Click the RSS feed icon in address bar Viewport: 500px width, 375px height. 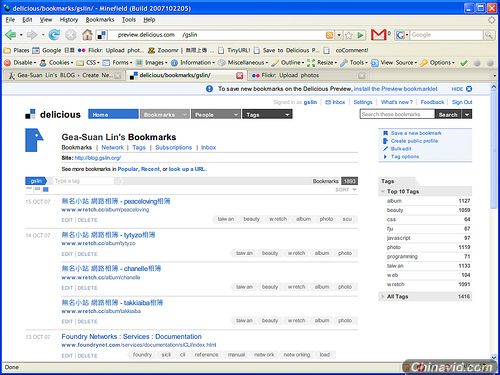click(x=329, y=35)
